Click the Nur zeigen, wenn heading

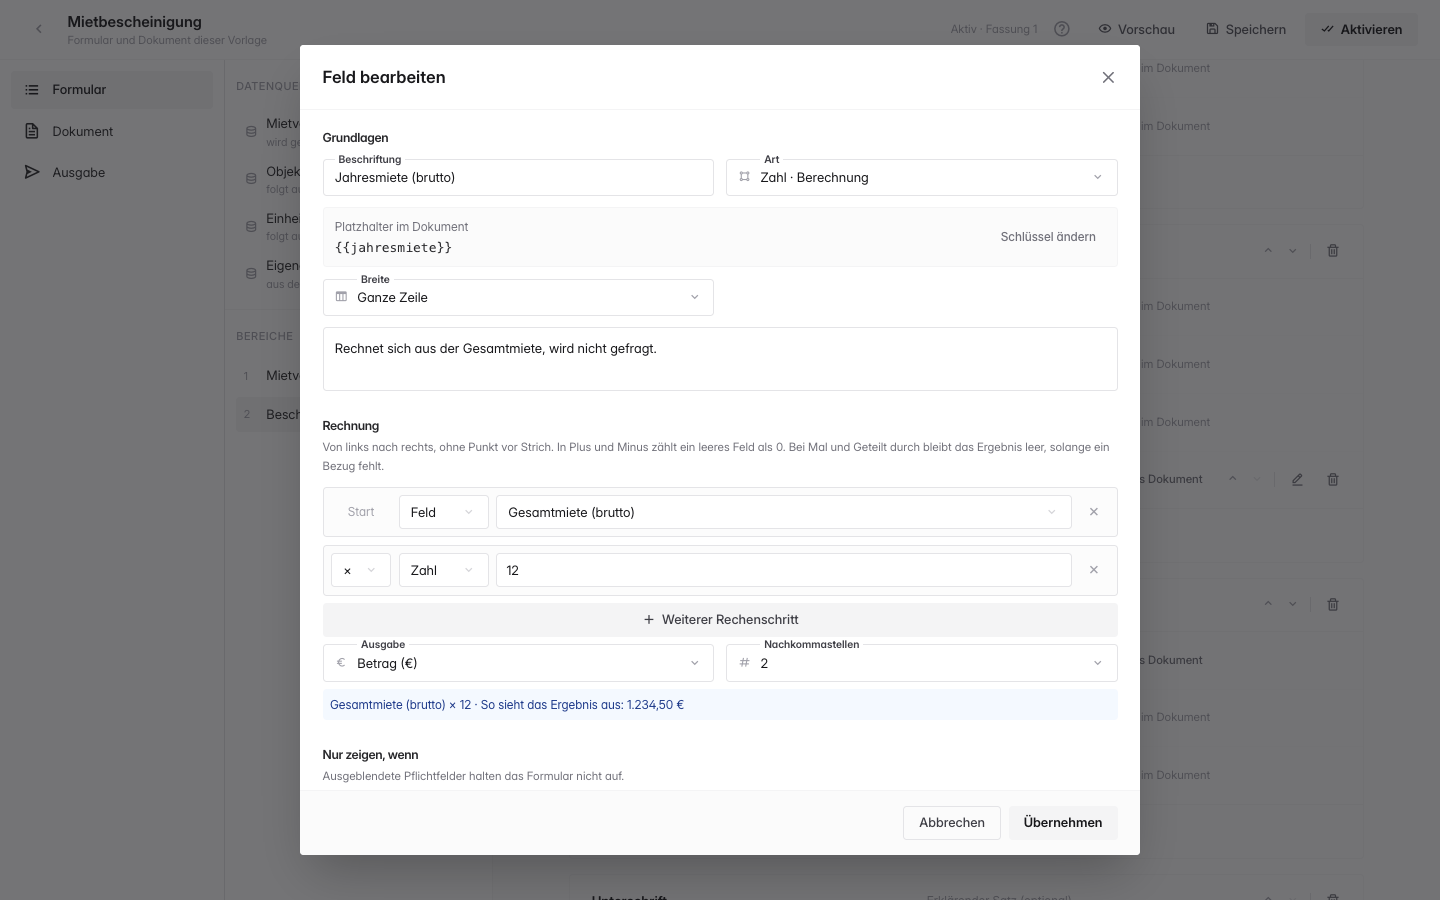370,755
